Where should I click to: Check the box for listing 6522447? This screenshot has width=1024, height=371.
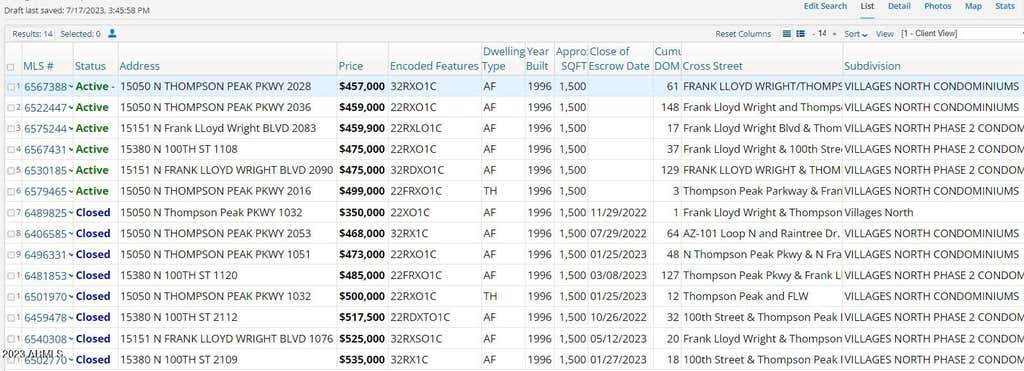10,108
